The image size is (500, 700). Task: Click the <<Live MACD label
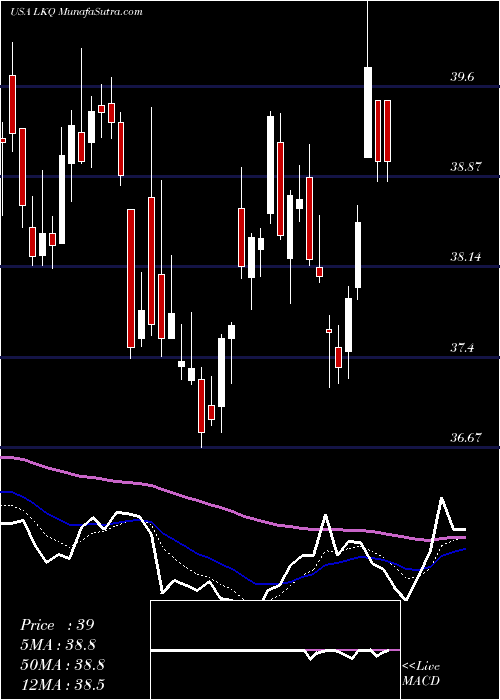(421, 674)
